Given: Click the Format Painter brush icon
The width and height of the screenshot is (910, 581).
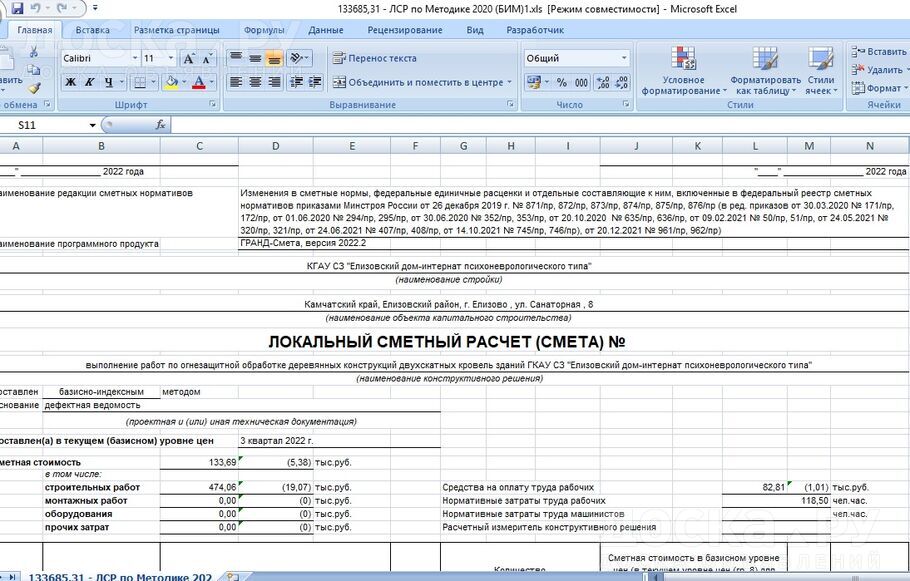Looking at the screenshot, I should click(x=33, y=87).
